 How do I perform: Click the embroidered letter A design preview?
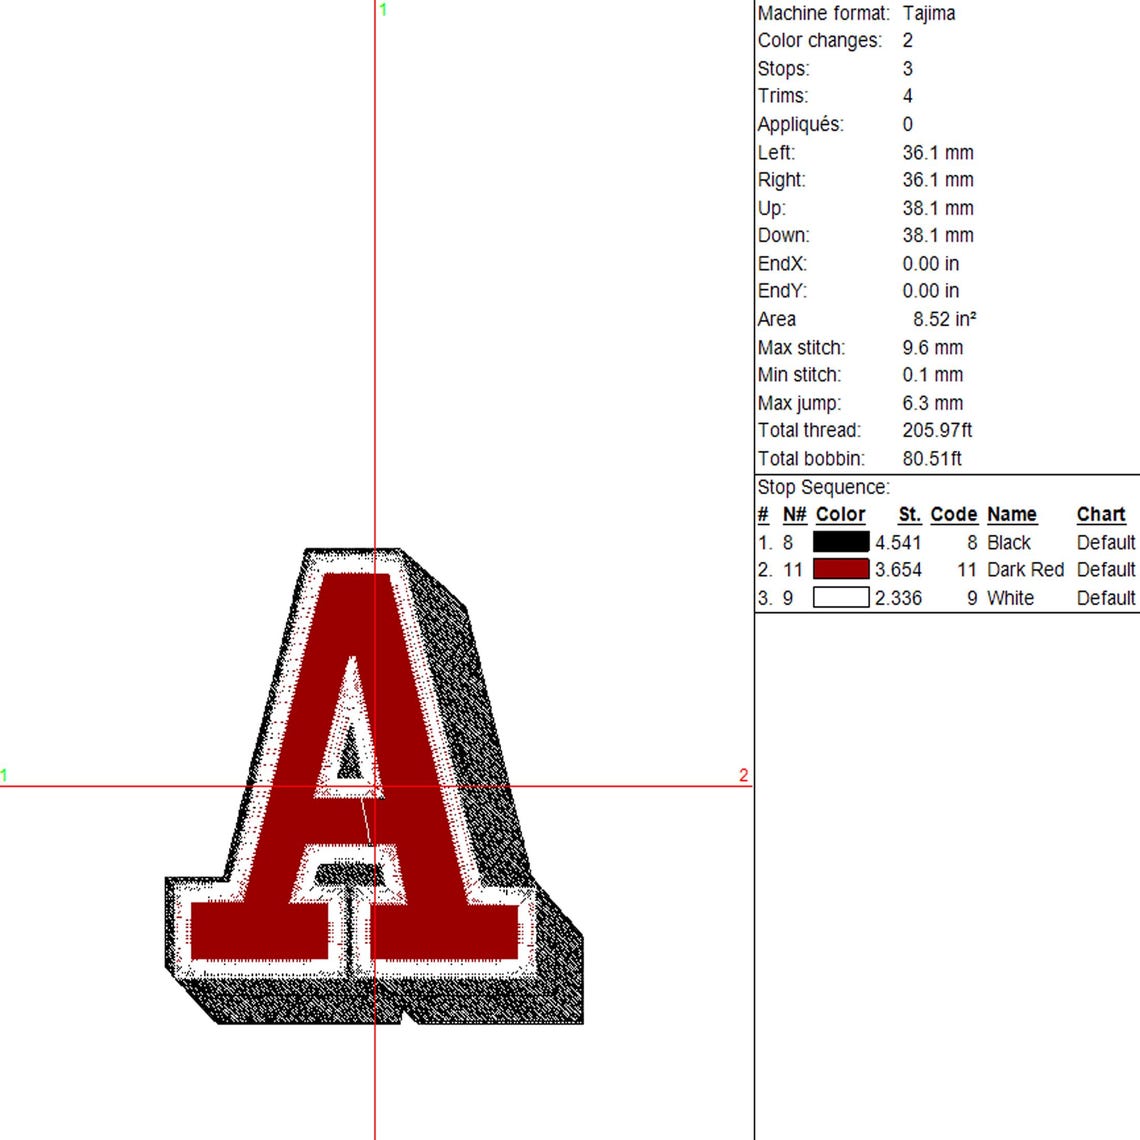tap(374, 786)
